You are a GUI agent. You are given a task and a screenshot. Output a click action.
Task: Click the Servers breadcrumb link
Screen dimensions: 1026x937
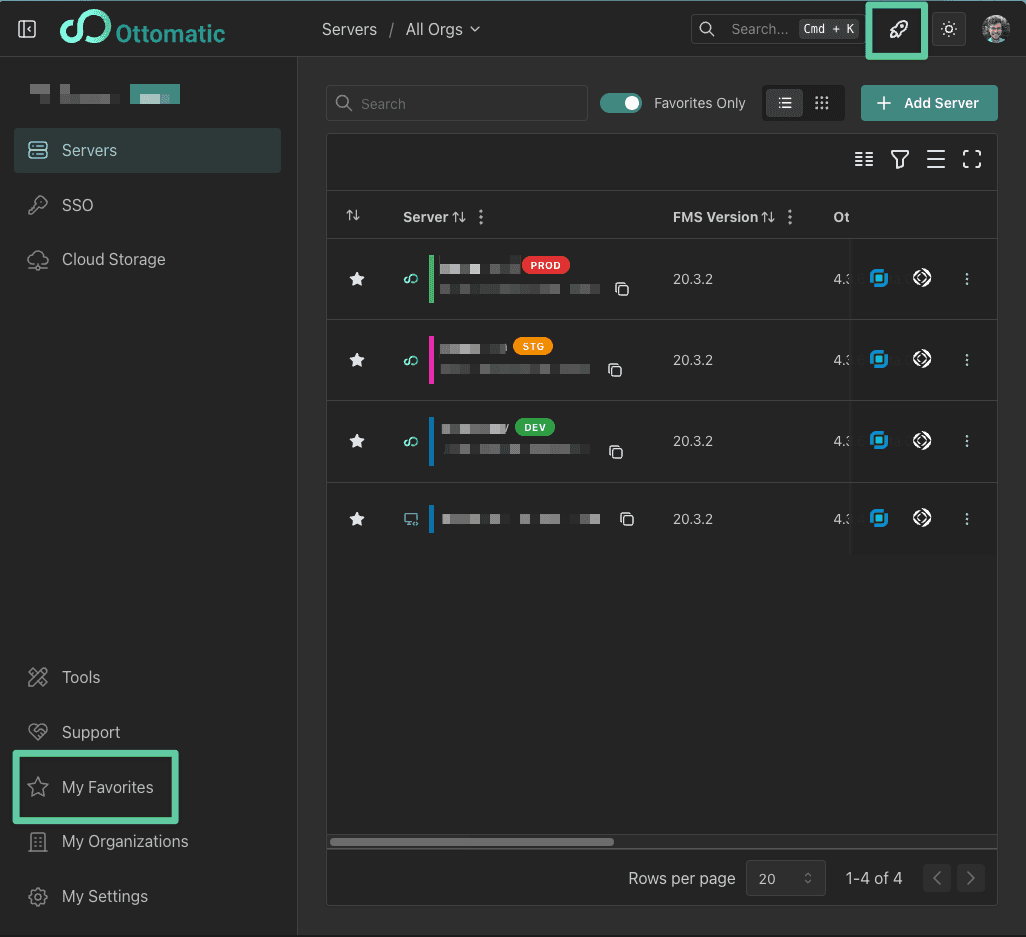coord(349,30)
